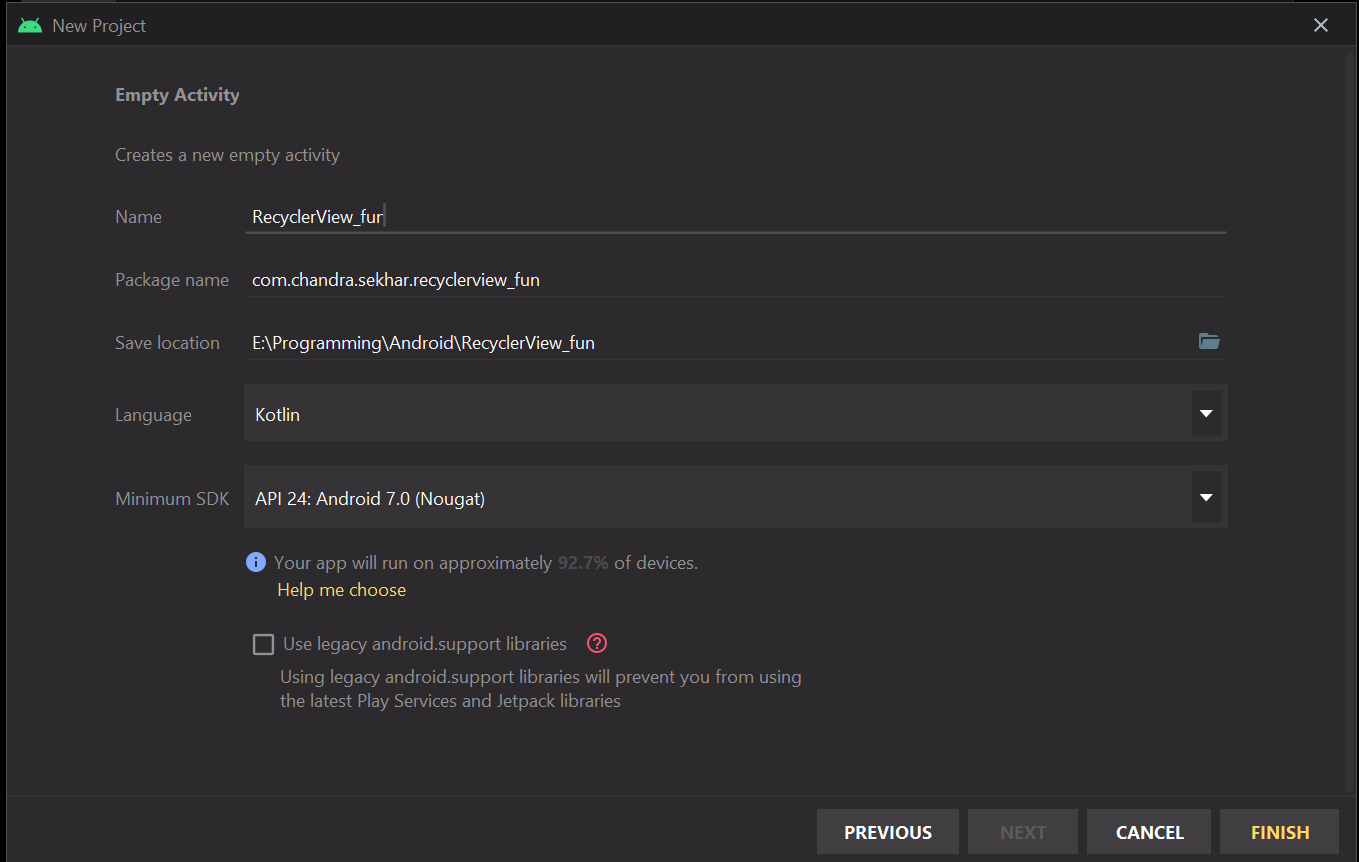Image resolution: width=1359 pixels, height=862 pixels.
Task: Open the Help me choose link
Action: pos(342,590)
